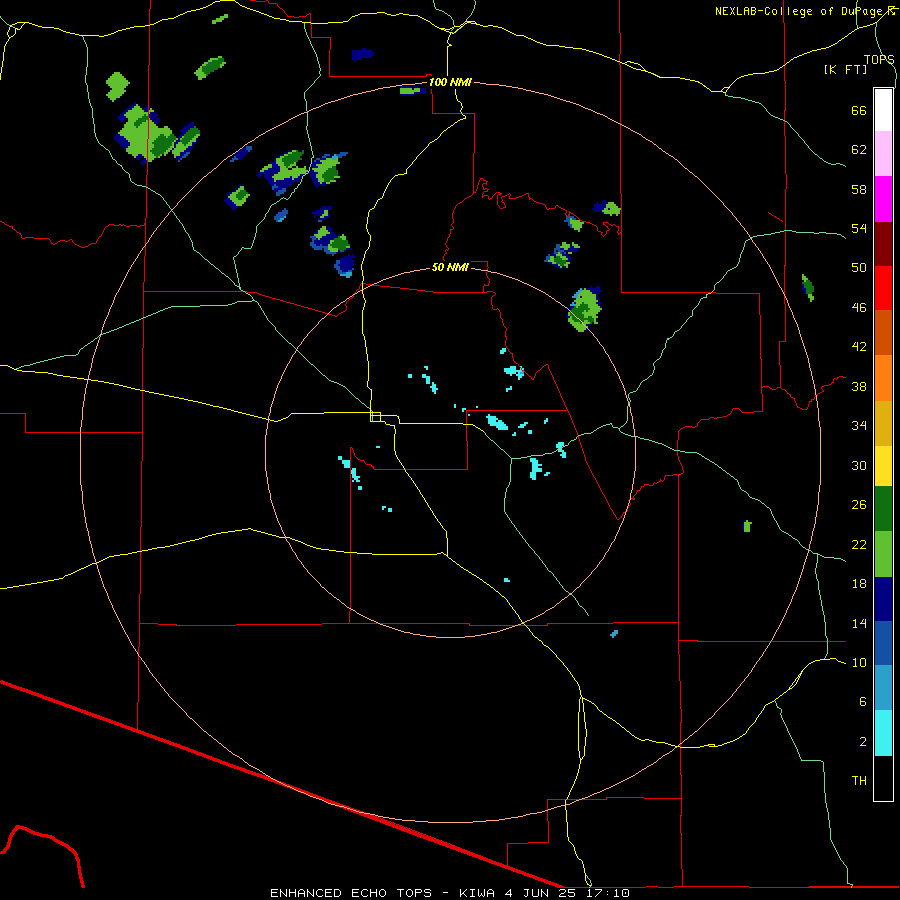Viewport: 900px width, 900px height.
Task: Click the 30 legend value
Action: pos(859,465)
